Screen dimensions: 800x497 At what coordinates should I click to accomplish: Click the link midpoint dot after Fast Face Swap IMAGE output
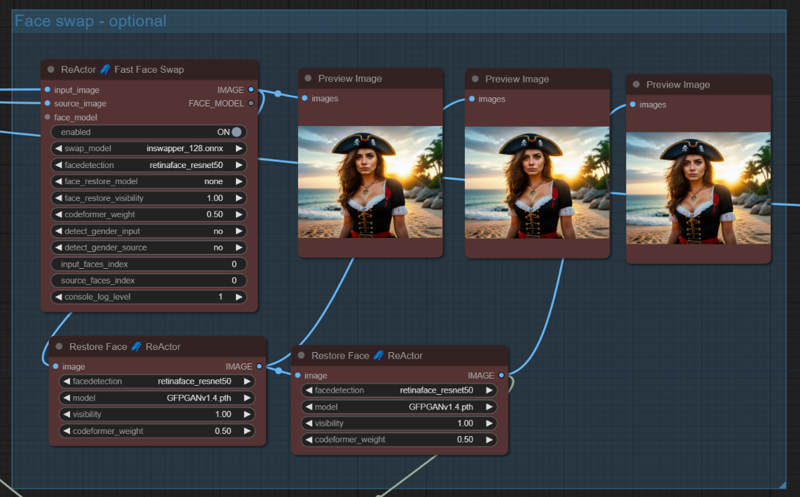pos(278,93)
